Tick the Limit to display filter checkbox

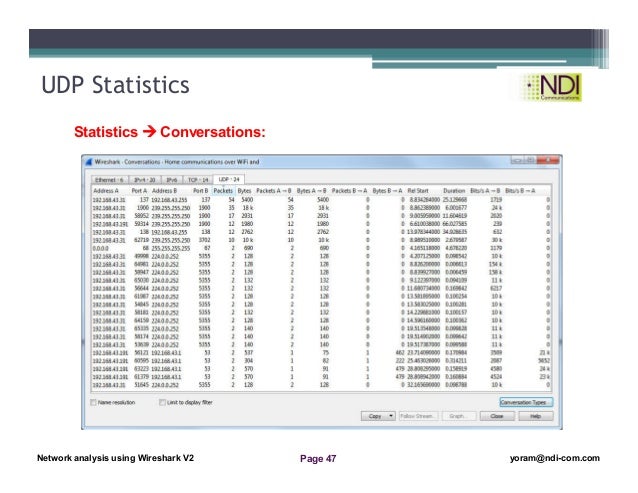click(x=162, y=402)
